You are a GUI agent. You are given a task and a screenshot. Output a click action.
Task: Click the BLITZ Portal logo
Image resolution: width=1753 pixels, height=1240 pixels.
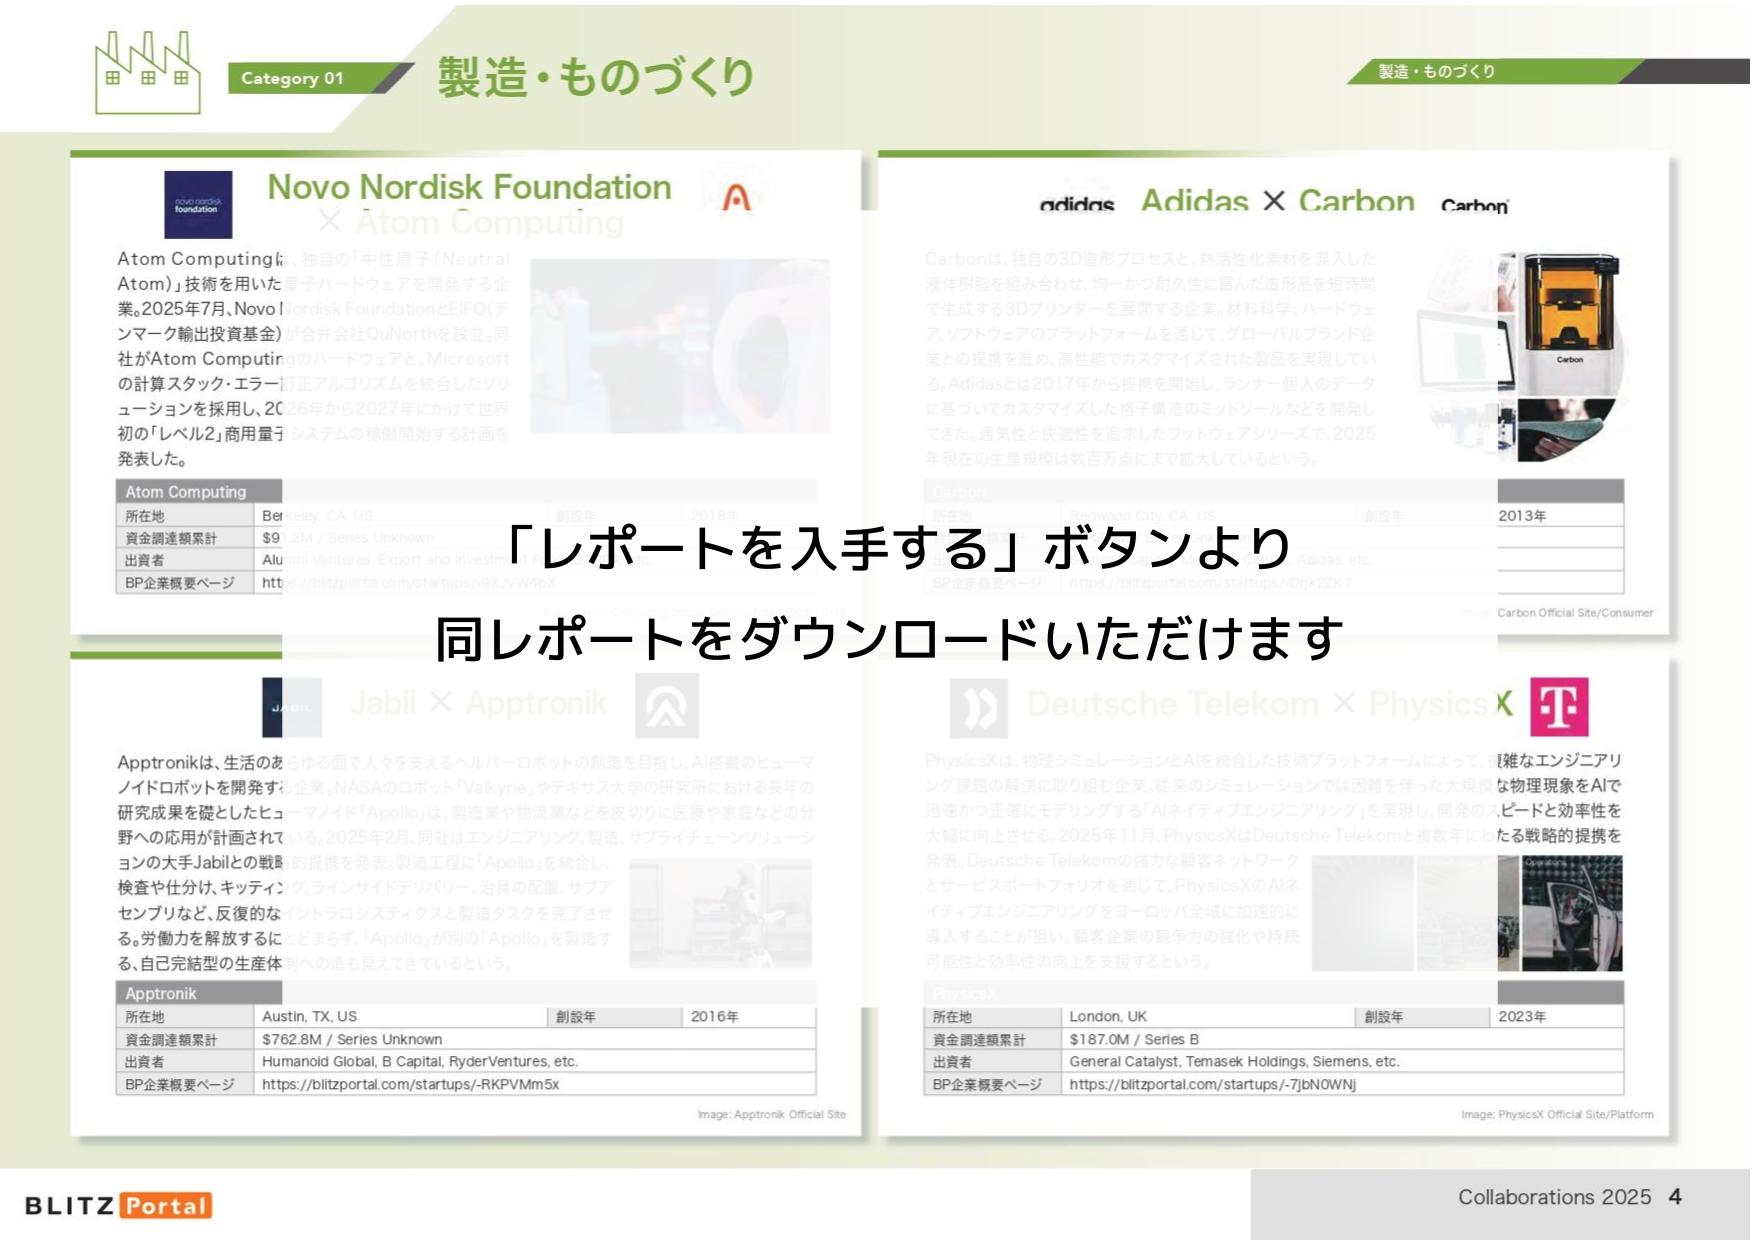118,1205
